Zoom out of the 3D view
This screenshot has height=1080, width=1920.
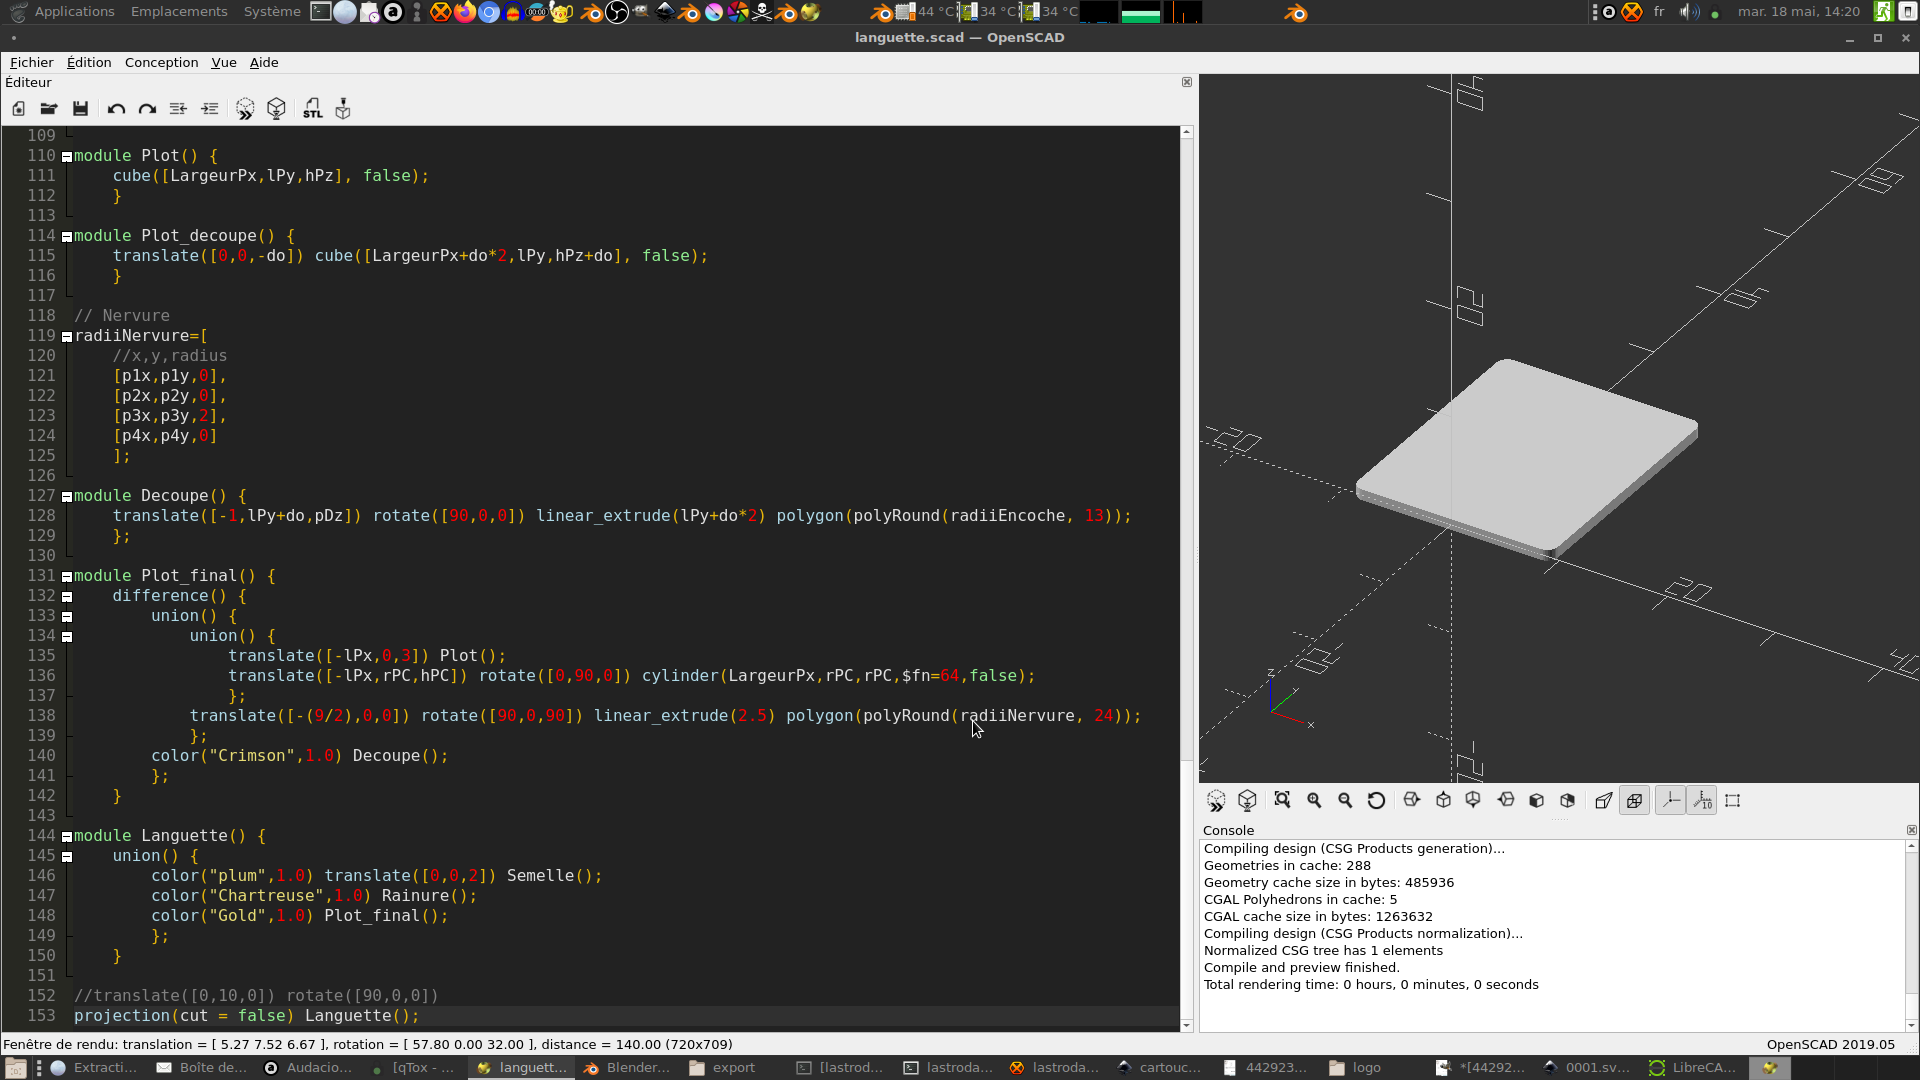pos(1345,801)
